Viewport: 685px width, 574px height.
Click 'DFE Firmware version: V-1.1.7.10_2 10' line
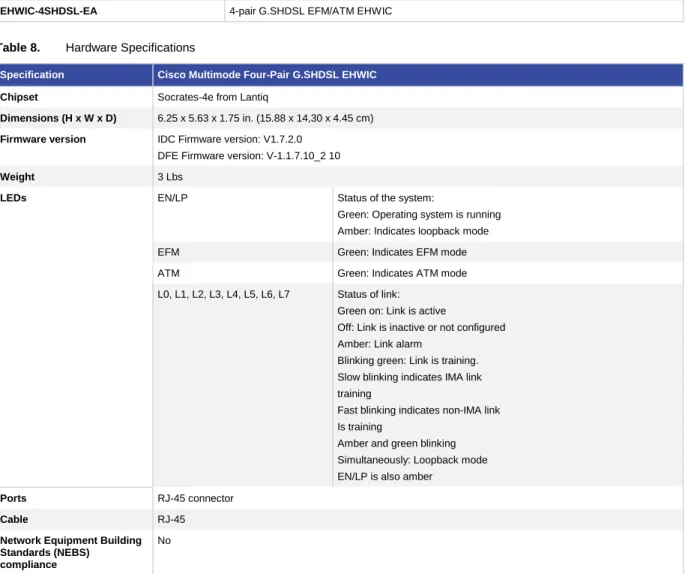249,156
